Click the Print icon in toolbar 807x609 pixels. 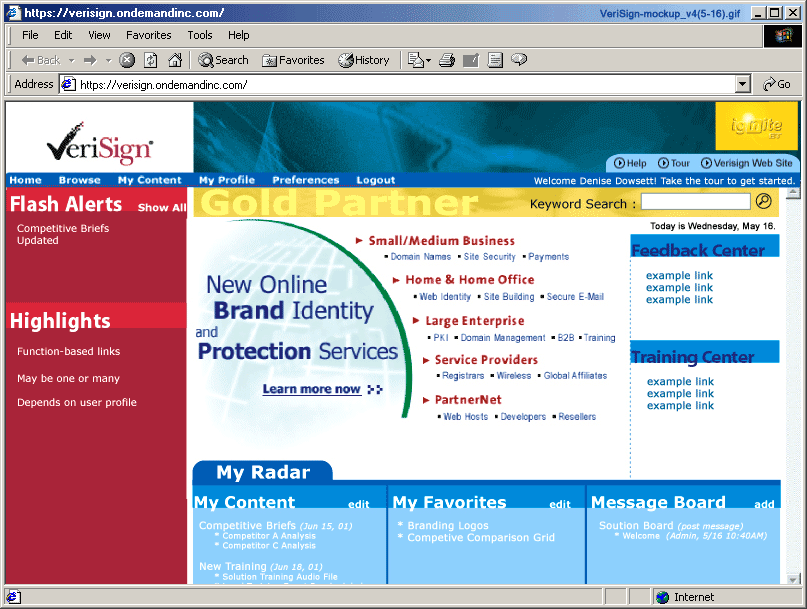[x=447, y=60]
